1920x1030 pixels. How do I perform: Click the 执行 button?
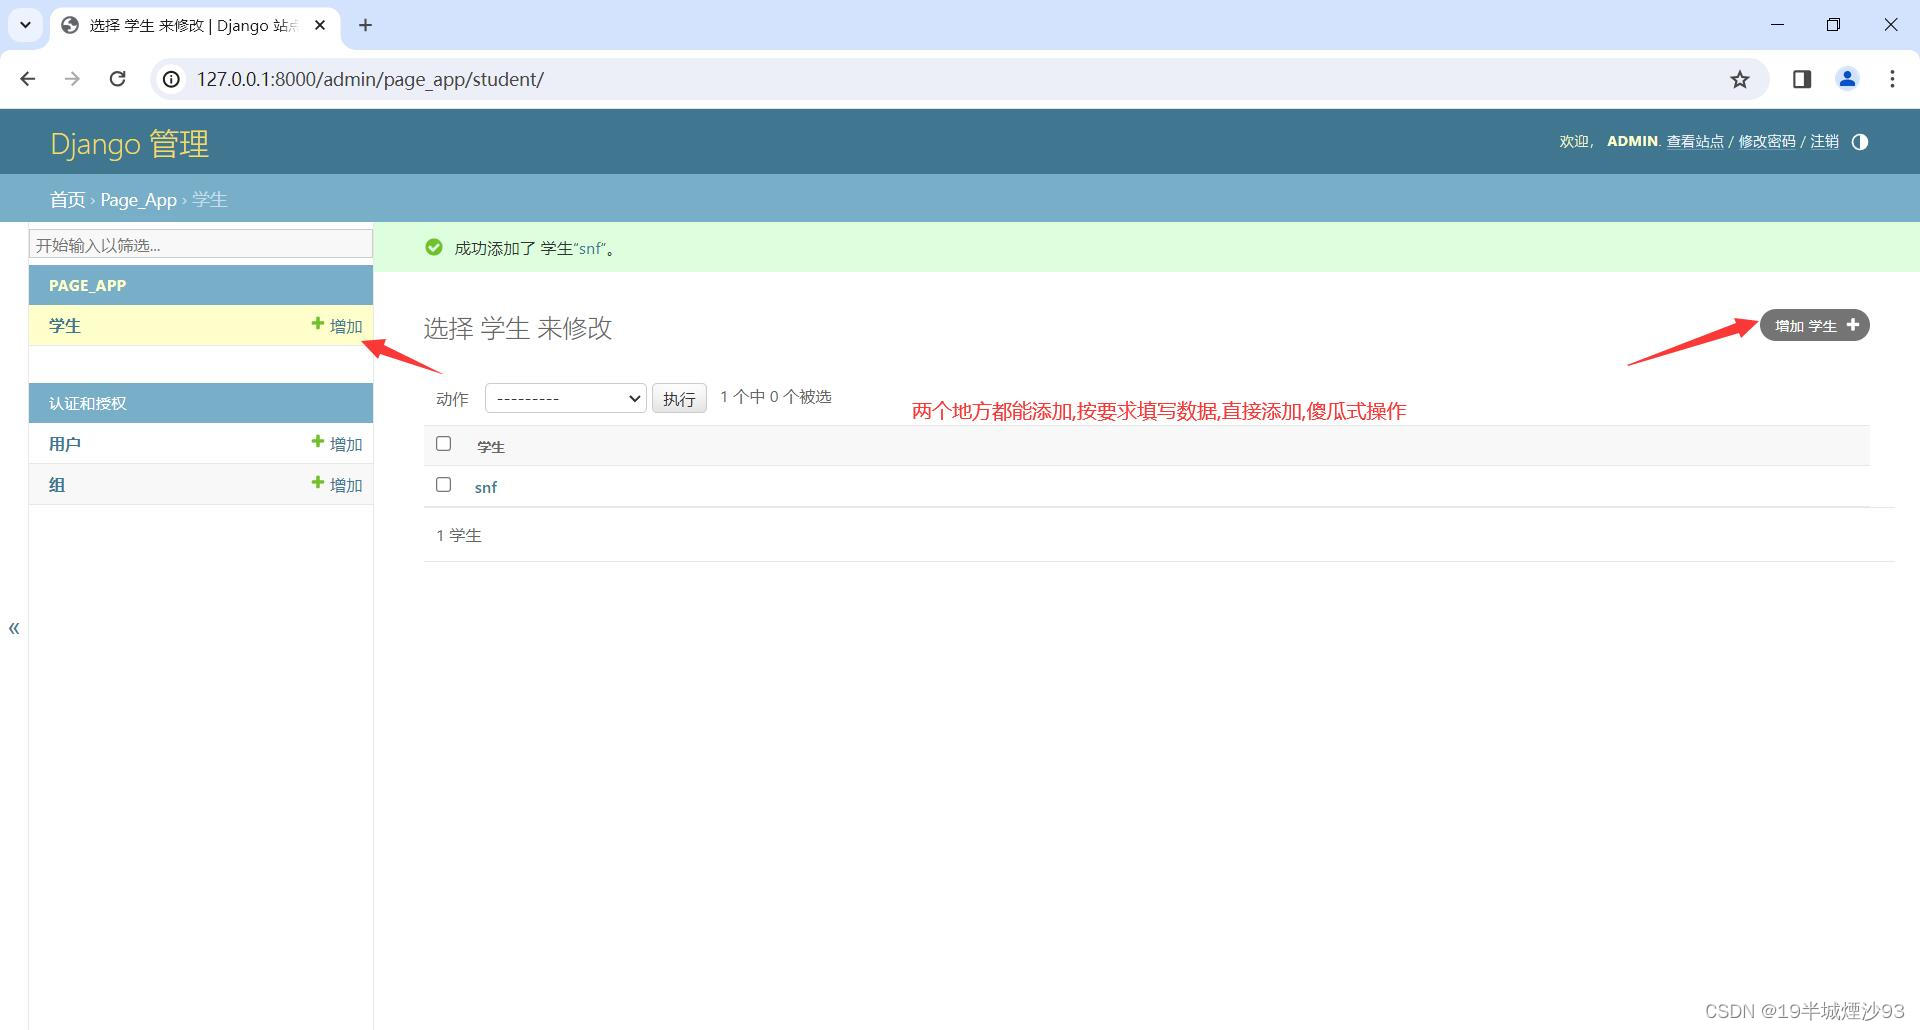coord(679,398)
